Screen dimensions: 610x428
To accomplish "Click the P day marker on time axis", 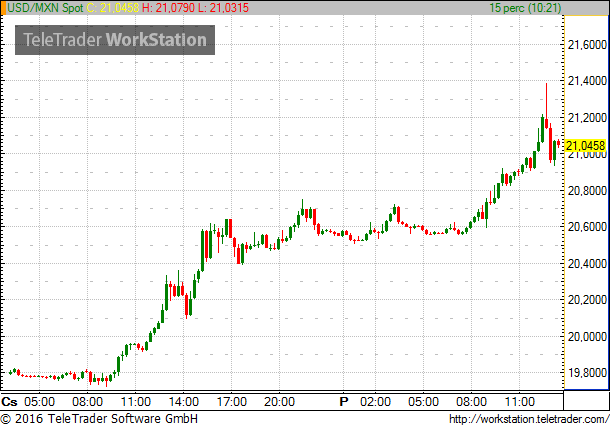I will (344, 402).
